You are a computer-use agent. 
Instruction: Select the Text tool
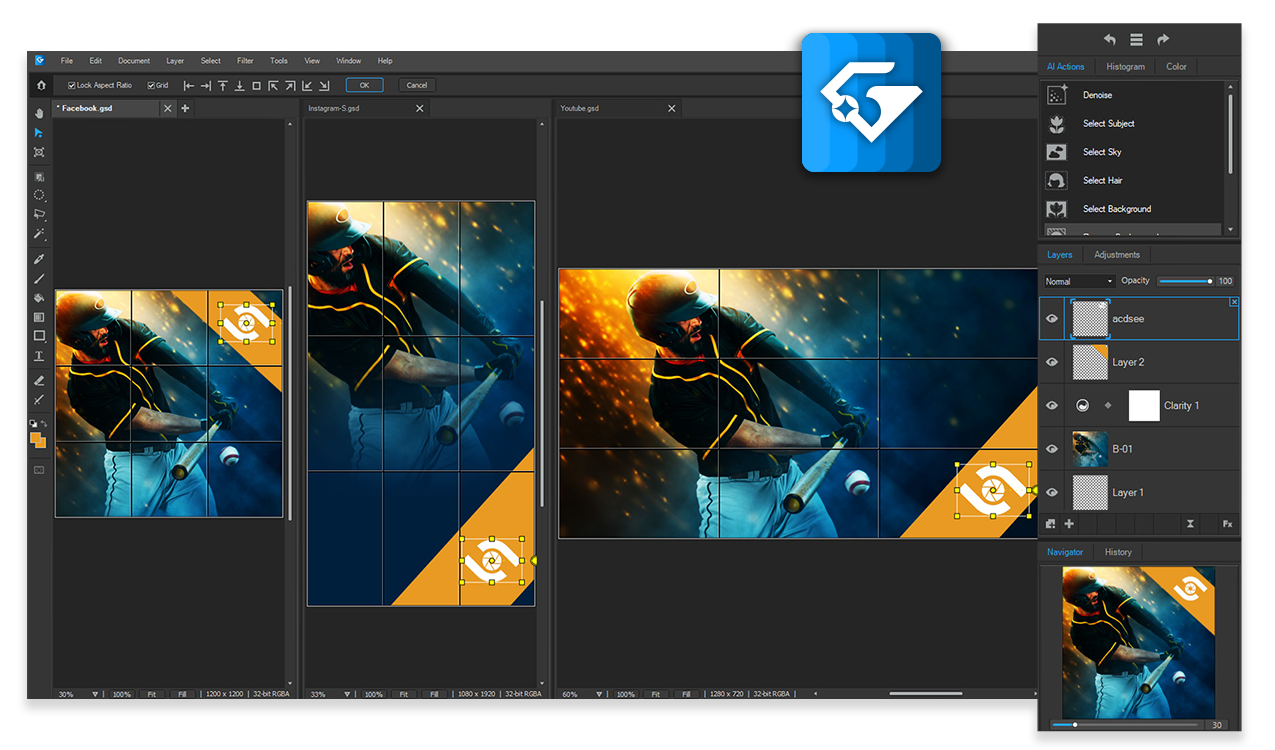click(x=39, y=356)
